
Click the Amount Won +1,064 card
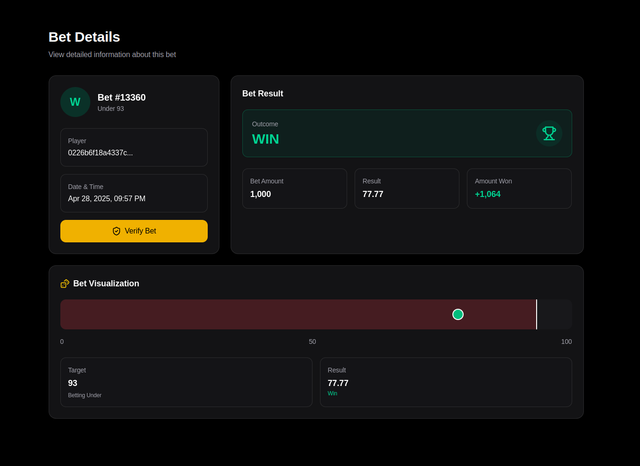[x=519, y=188]
